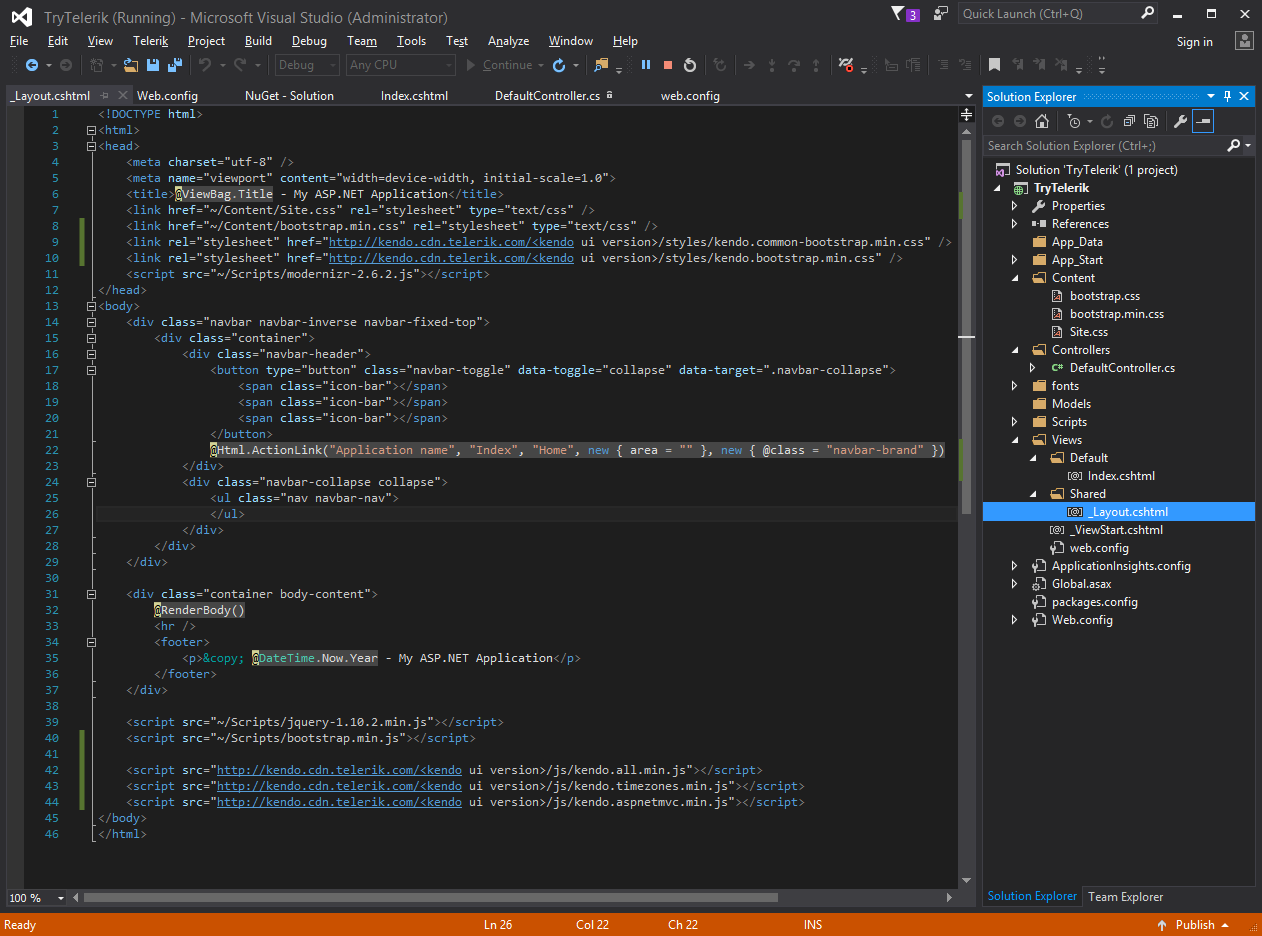Toggle auto-hide pin on Solution Explorer
Screen dimensions: 1262x936
coord(1228,96)
